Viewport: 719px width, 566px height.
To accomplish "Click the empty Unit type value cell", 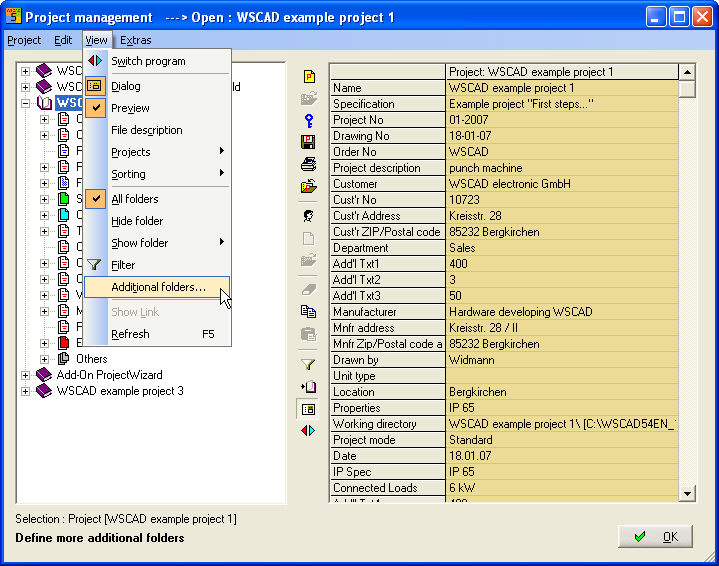I will [x=562, y=376].
